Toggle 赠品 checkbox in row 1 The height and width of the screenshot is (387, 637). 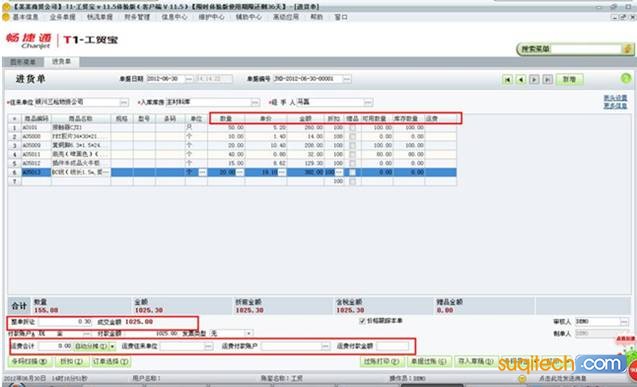(x=353, y=128)
